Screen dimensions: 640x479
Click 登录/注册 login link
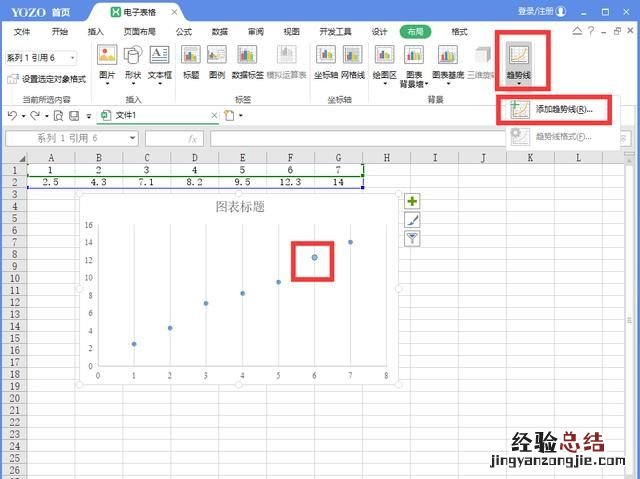point(541,11)
